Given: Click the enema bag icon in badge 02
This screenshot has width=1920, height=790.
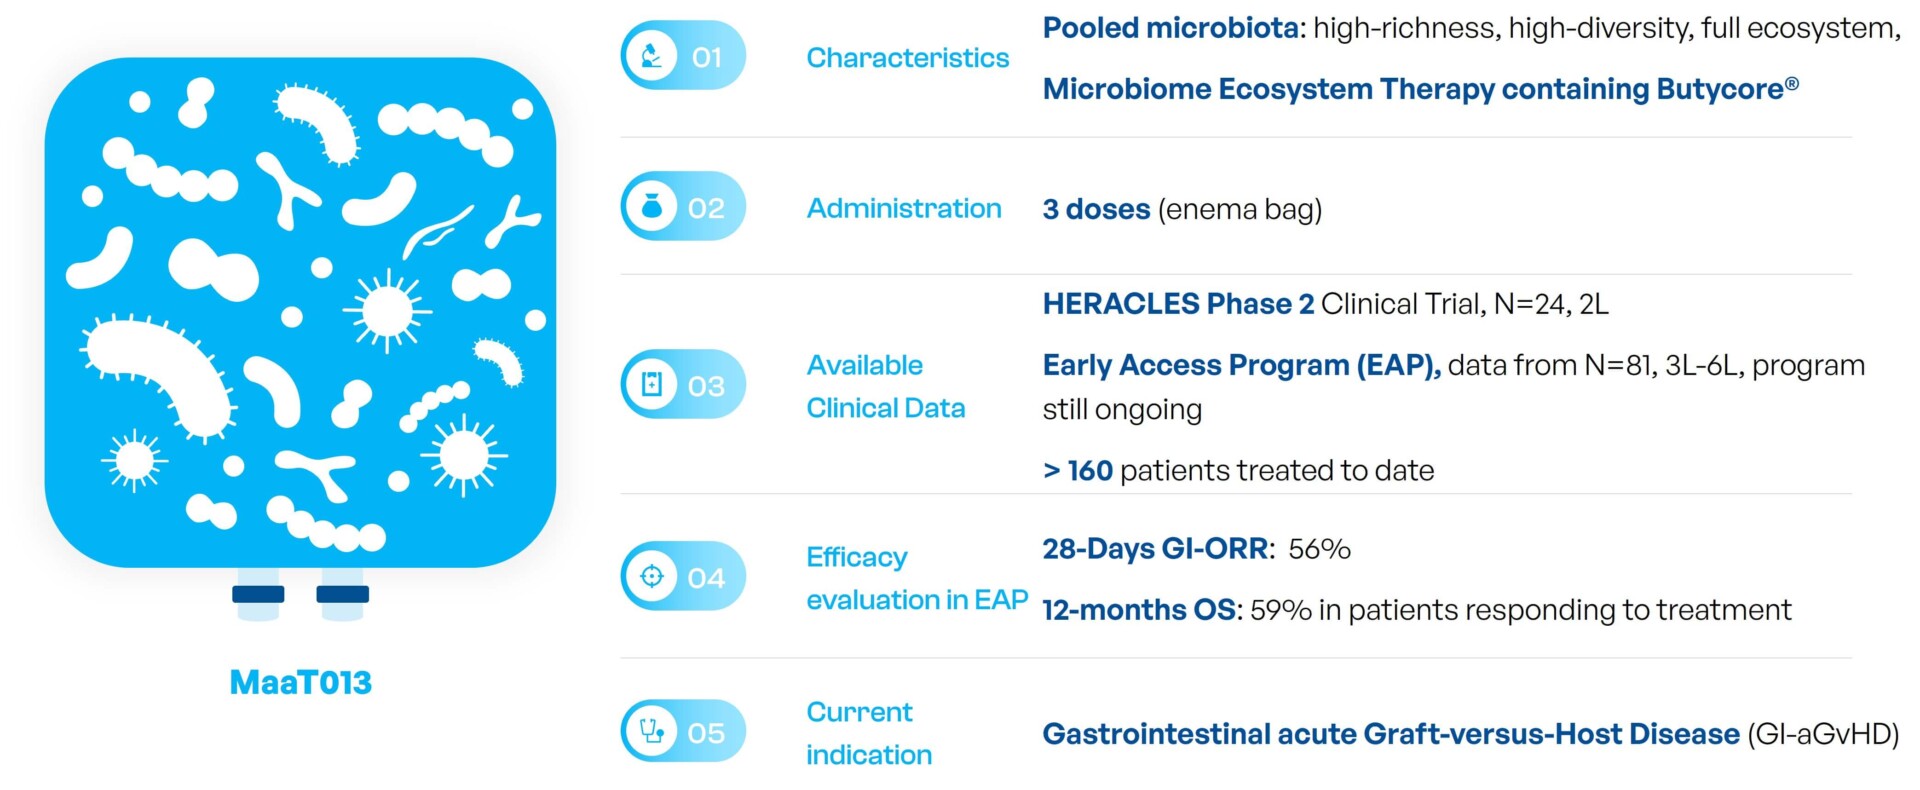Looking at the screenshot, I should point(652,207).
